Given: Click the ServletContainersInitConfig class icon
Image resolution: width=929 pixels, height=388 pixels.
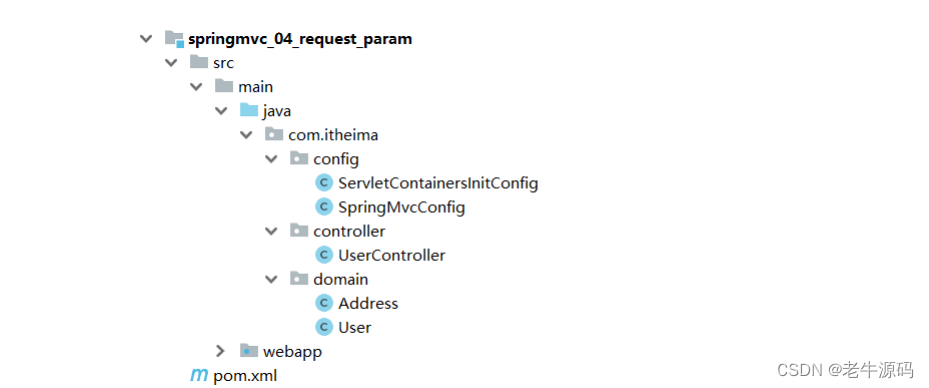Looking at the screenshot, I should 323,183.
